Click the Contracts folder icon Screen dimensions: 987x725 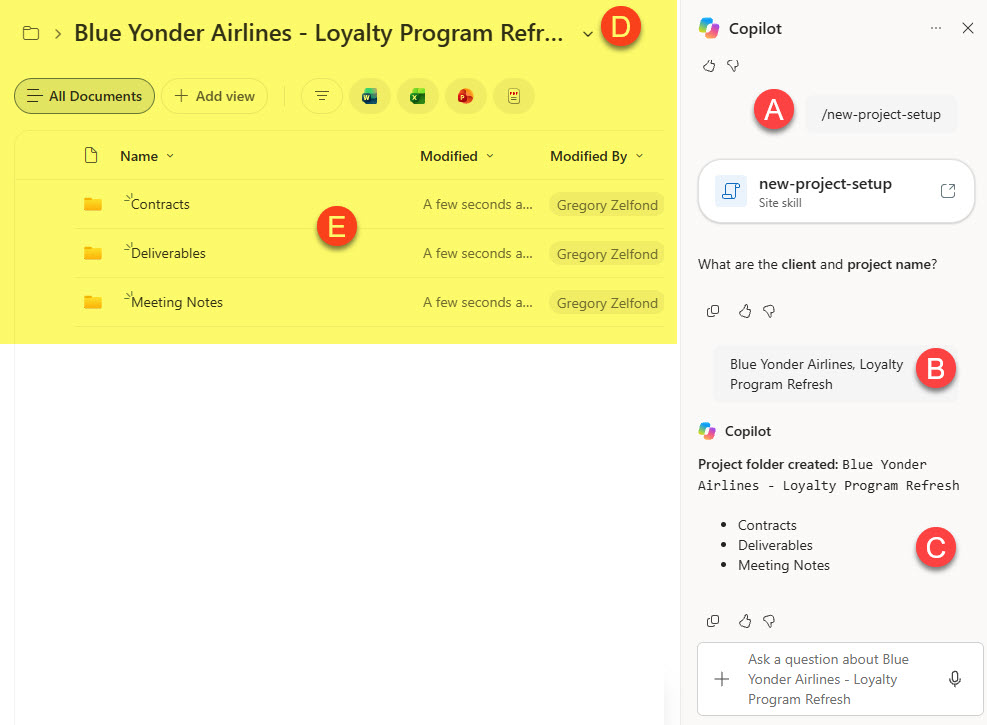tap(93, 205)
